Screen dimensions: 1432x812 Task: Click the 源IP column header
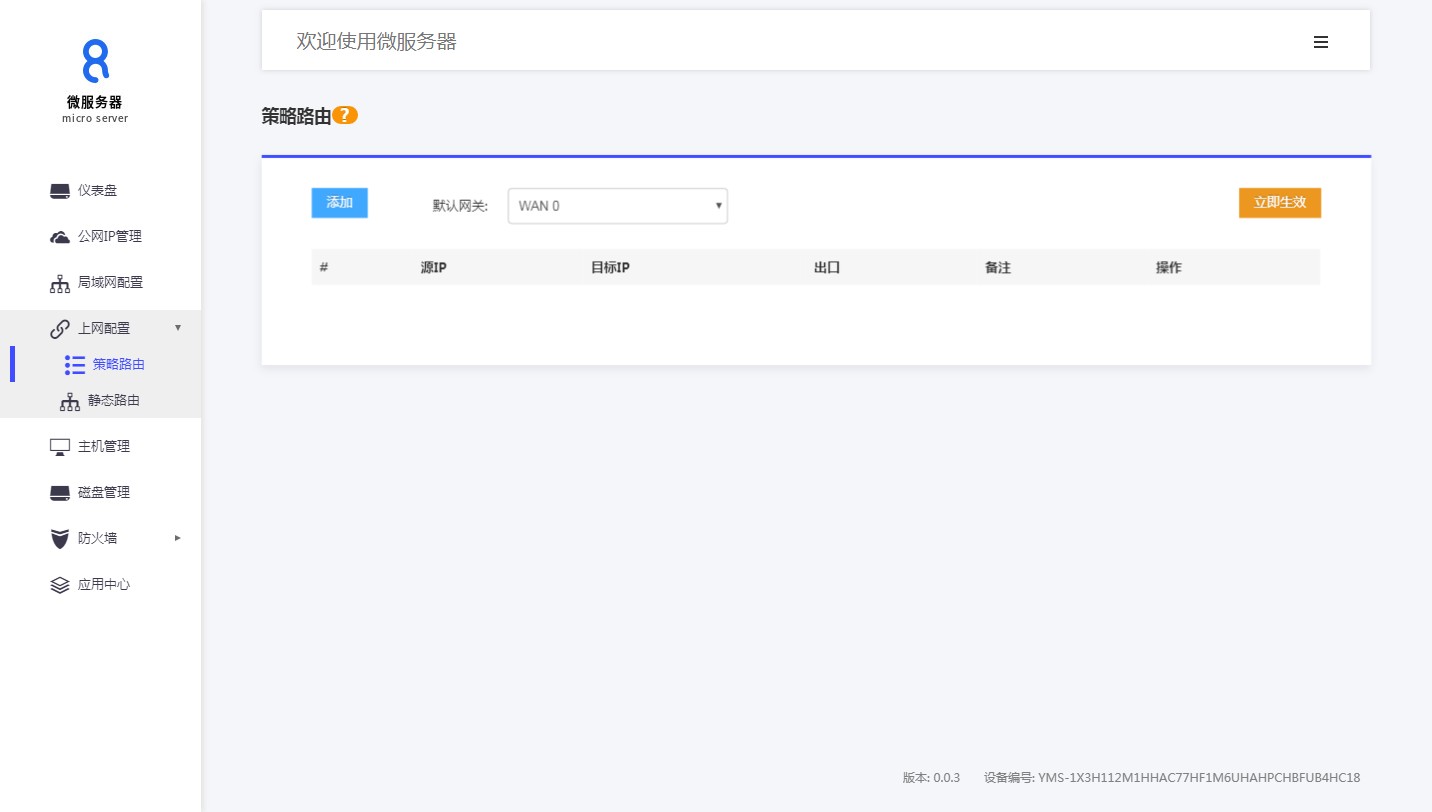coord(433,268)
